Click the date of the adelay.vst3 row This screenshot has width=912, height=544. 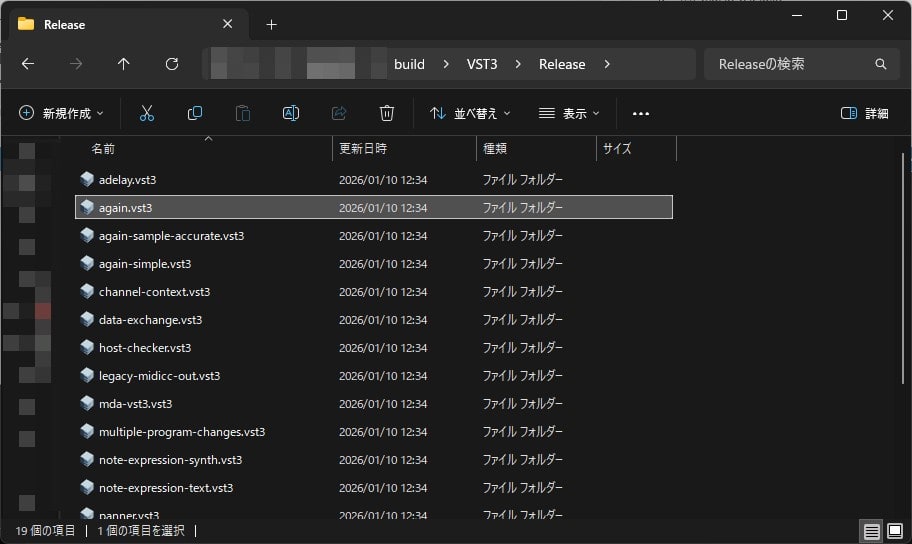383,180
